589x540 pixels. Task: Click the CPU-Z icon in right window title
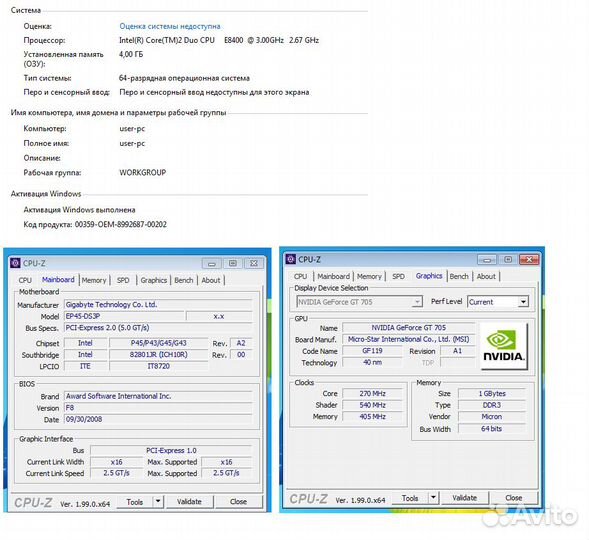click(x=291, y=259)
